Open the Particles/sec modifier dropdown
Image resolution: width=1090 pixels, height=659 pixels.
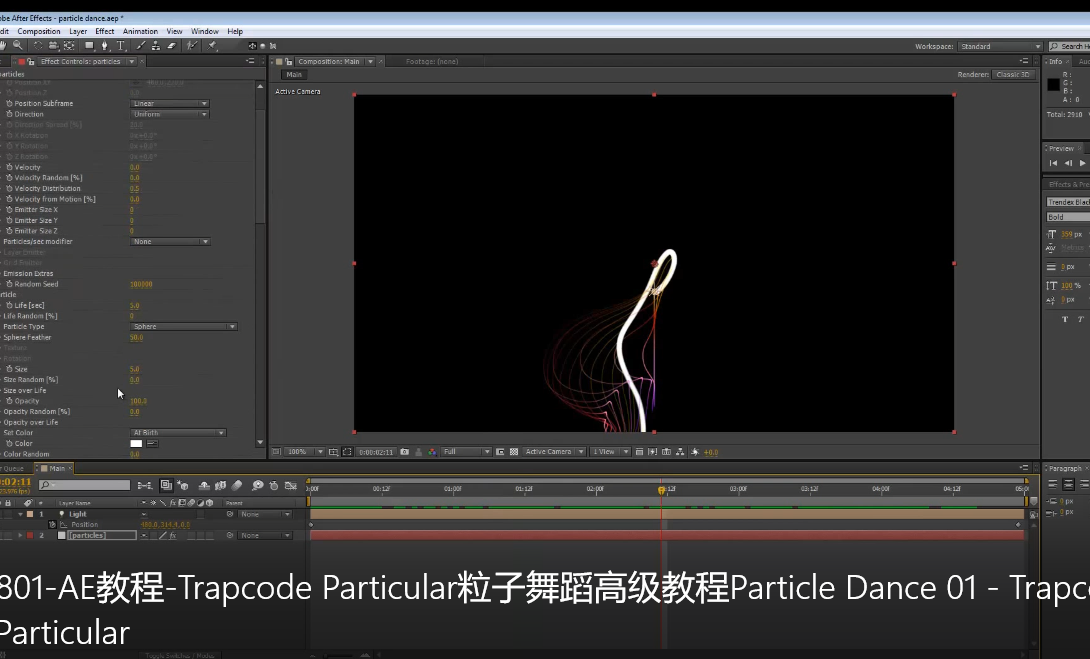coord(170,242)
